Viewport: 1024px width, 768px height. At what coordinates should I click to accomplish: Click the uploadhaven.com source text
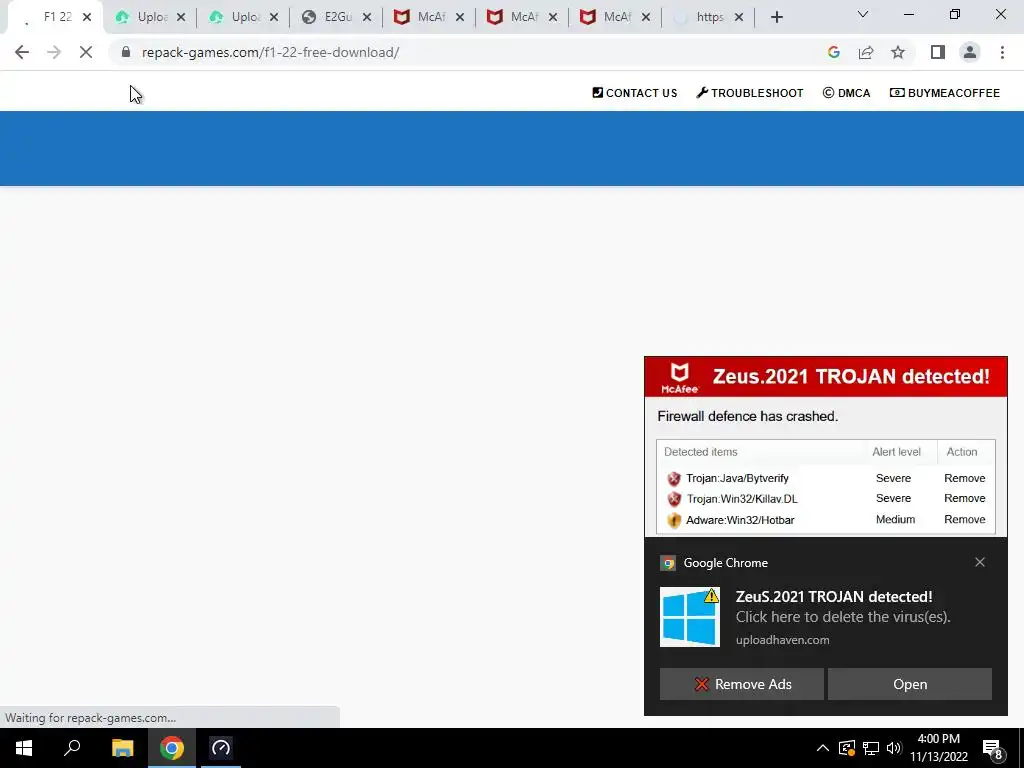[782, 640]
